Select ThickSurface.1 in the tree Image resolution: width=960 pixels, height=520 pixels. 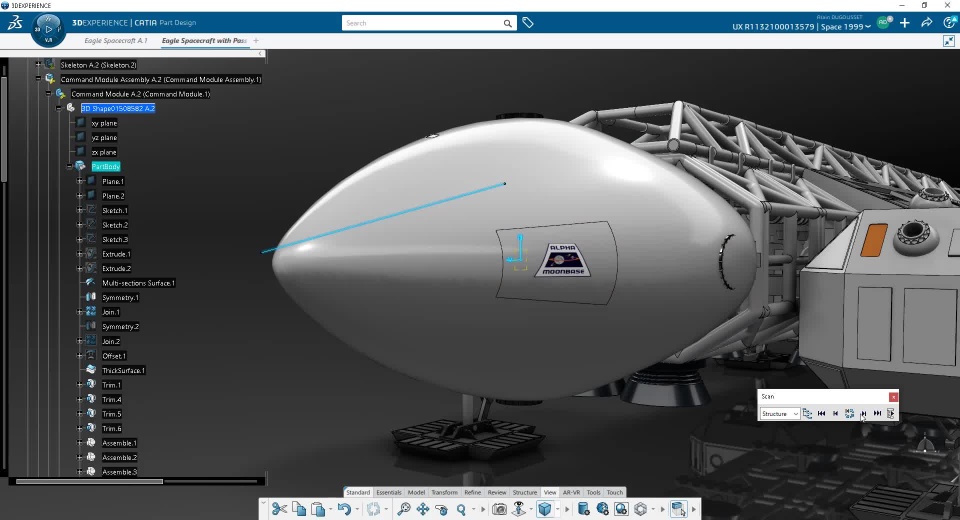[123, 371]
